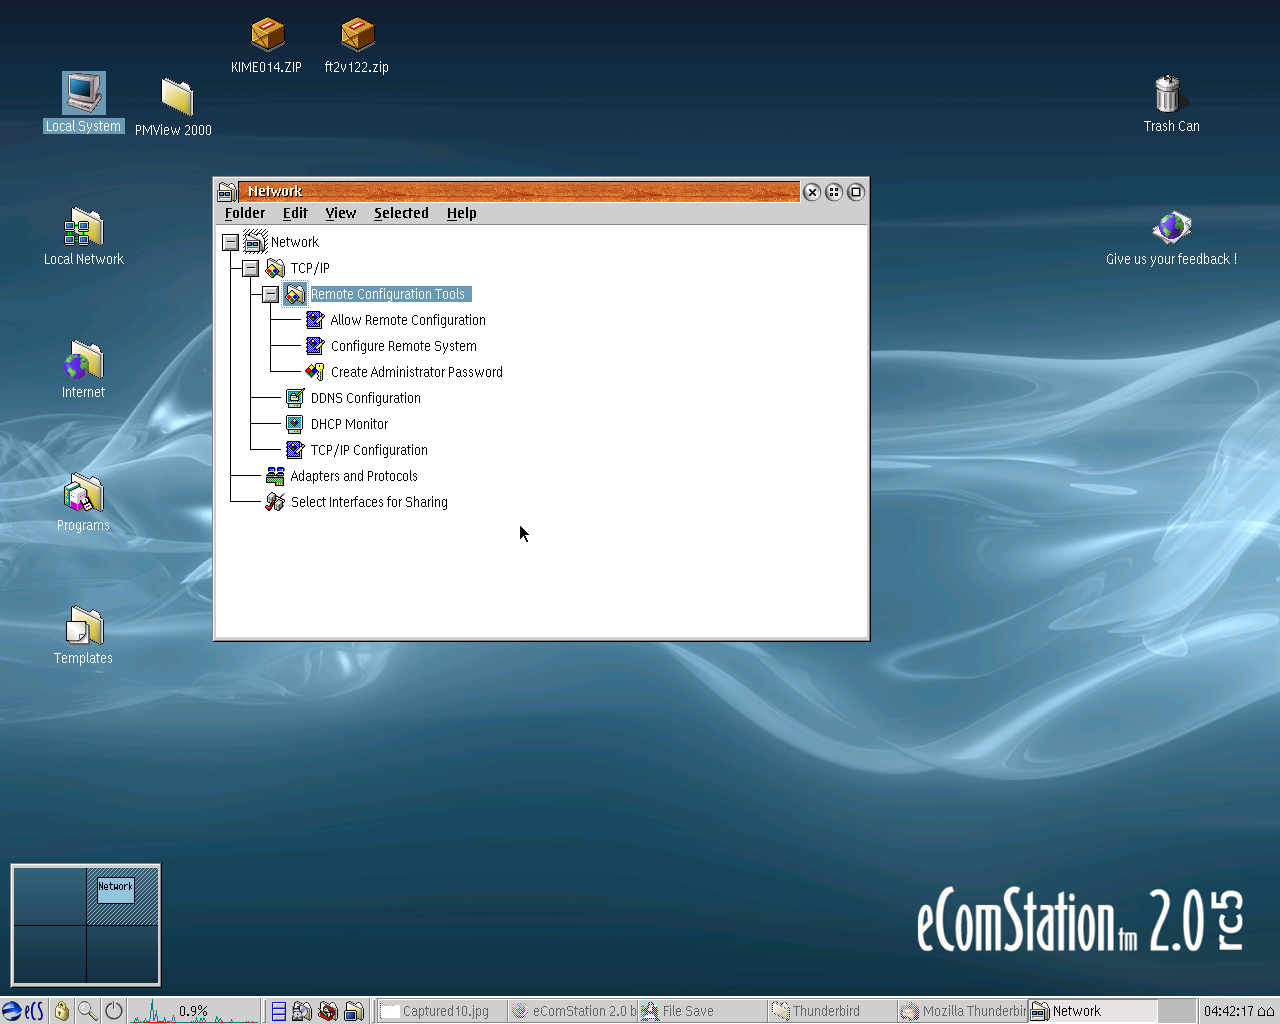Open the Local Network desktop folder
This screenshot has width=1280, height=1024.
[84, 228]
